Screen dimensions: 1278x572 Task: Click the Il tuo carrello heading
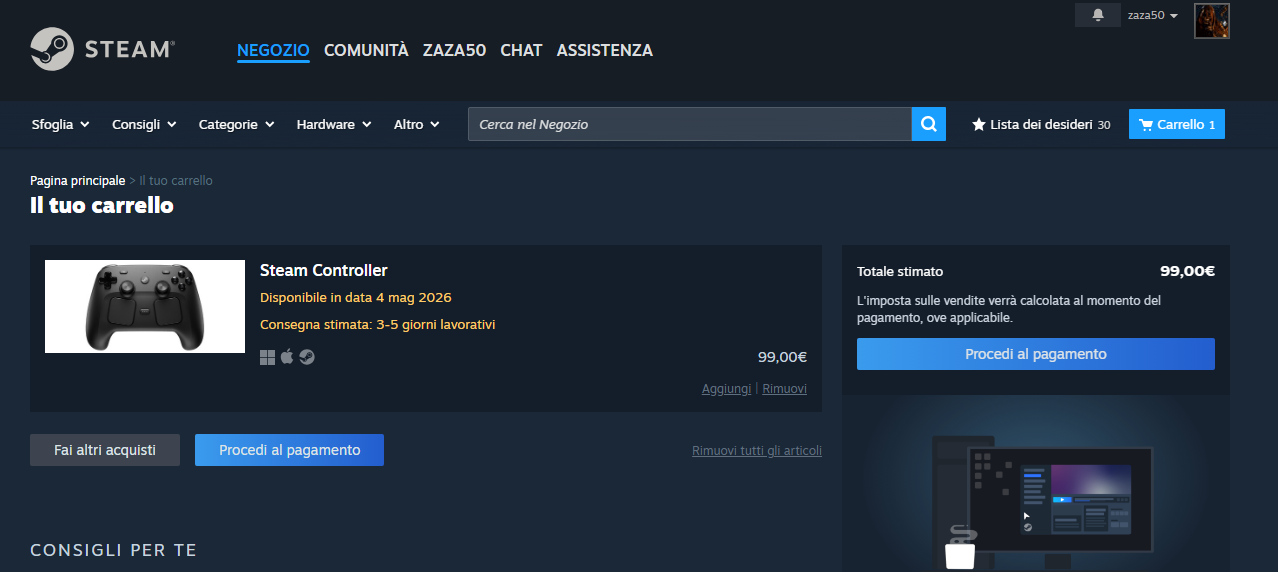click(102, 206)
